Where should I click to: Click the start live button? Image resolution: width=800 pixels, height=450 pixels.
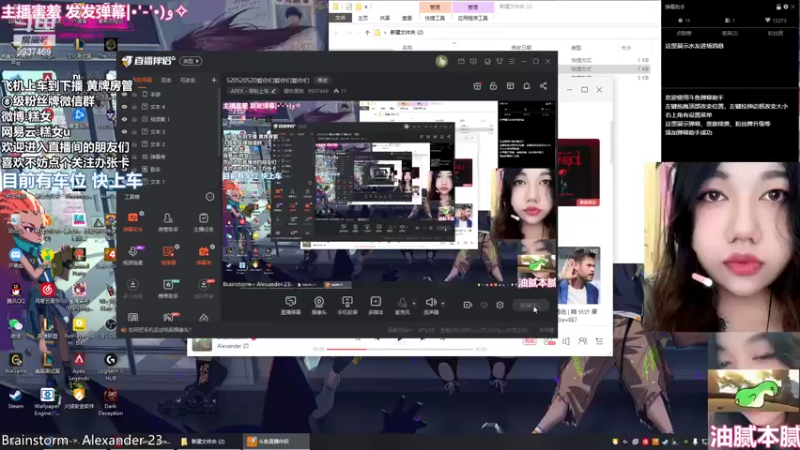click(x=530, y=305)
